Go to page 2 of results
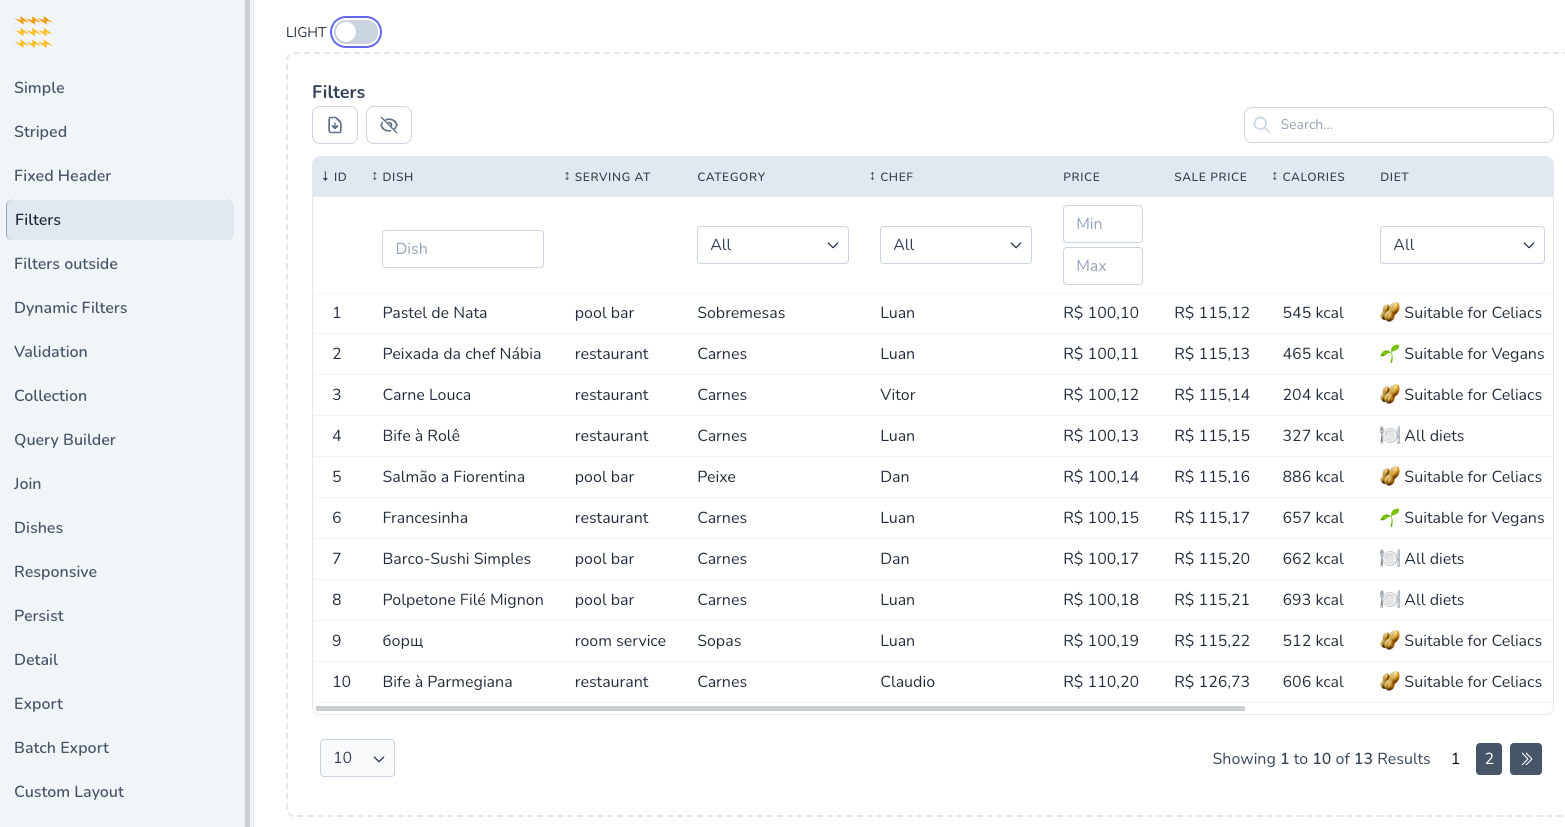The width and height of the screenshot is (1565, 827). click(x=1488, y=759)
